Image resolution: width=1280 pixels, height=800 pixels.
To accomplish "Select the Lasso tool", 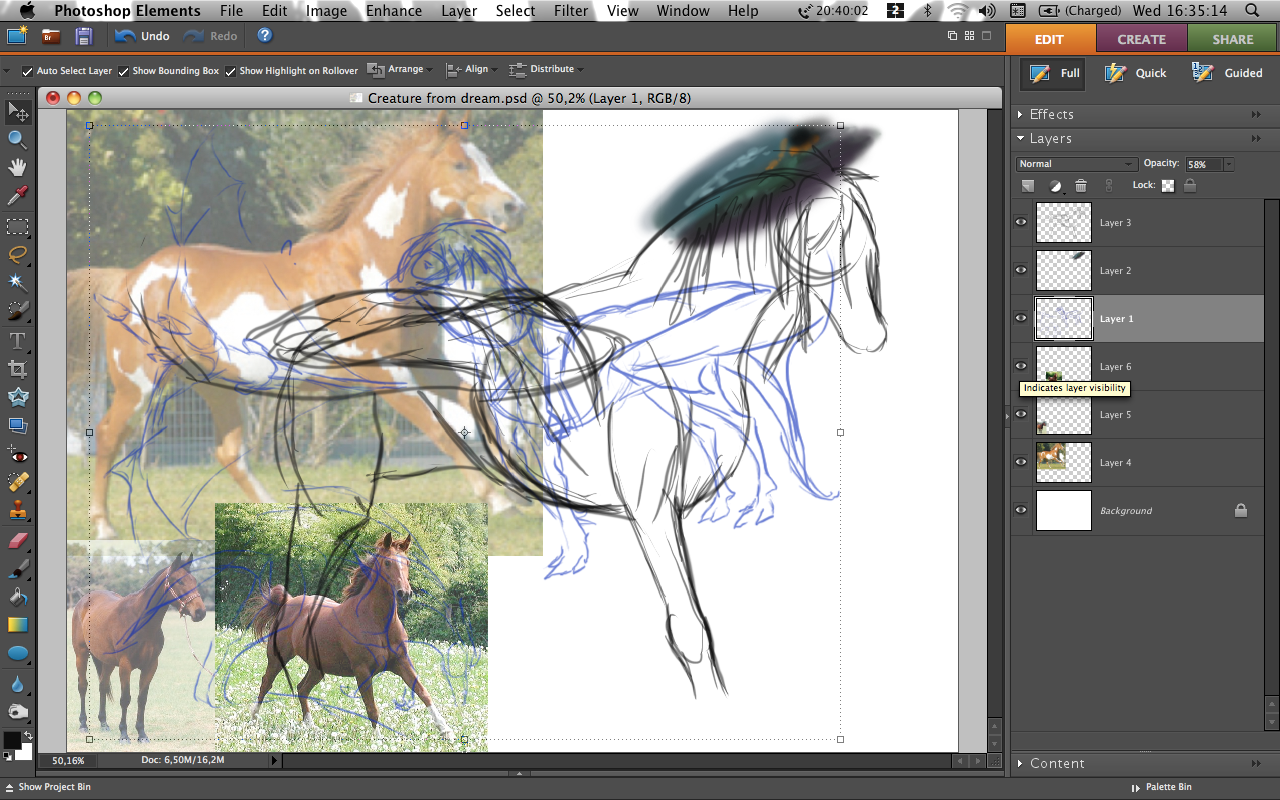I will click(x=17, y=254).
